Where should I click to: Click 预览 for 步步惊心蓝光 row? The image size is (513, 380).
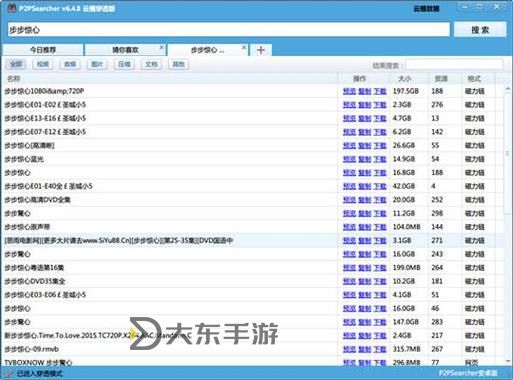pyautogui.click(x=349, y=159)
